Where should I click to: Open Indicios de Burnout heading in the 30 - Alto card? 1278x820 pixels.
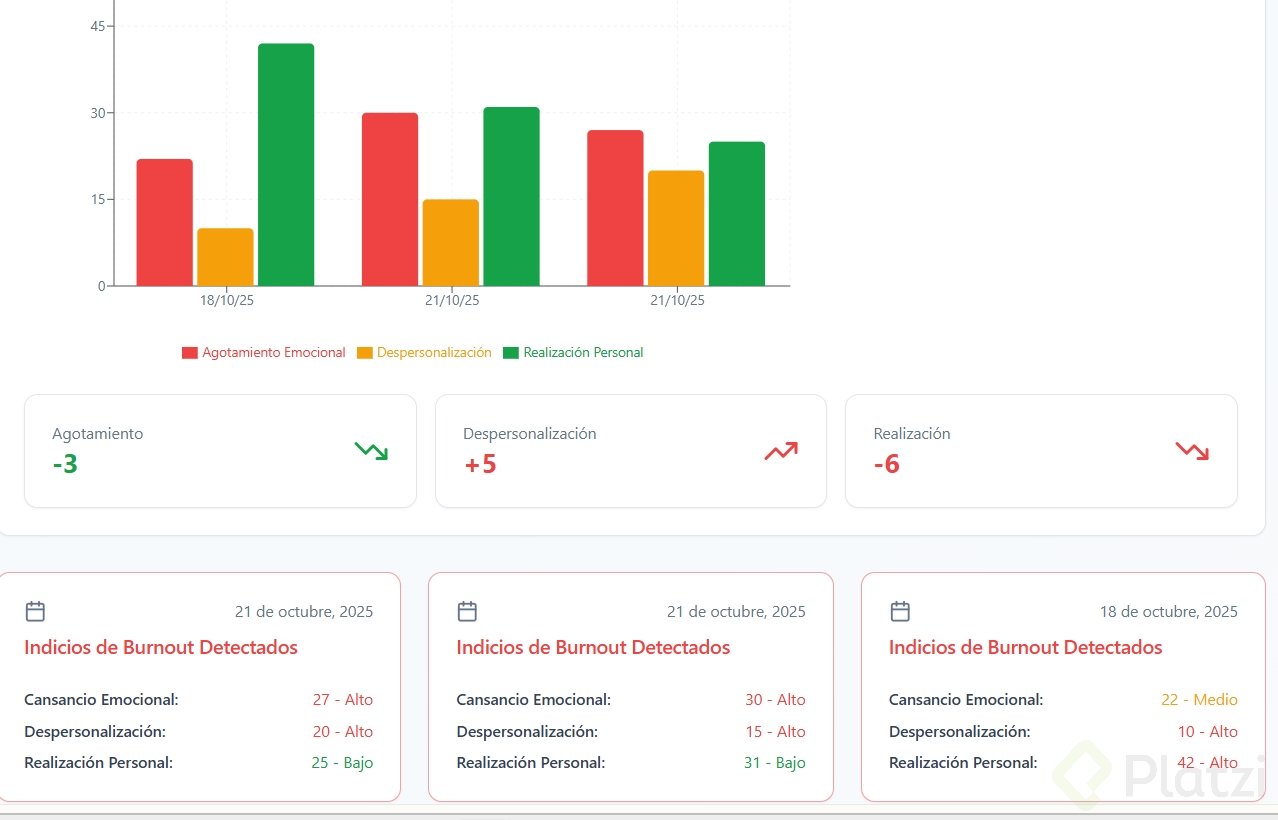coord(593,648)
